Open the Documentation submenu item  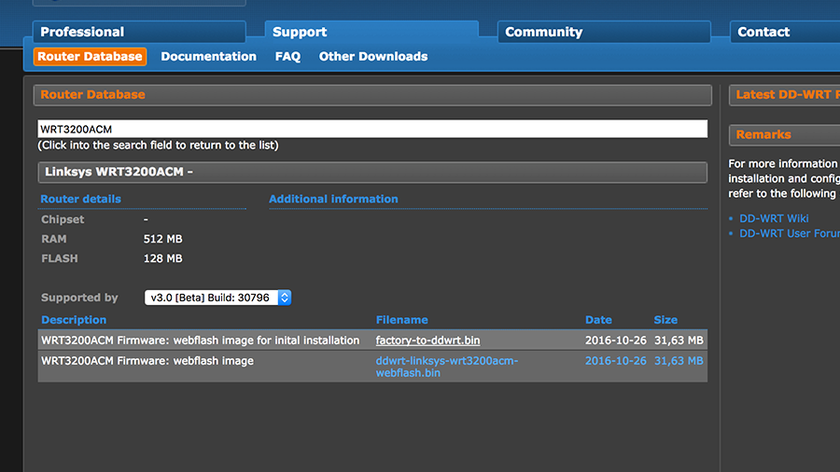coord(208,57)
